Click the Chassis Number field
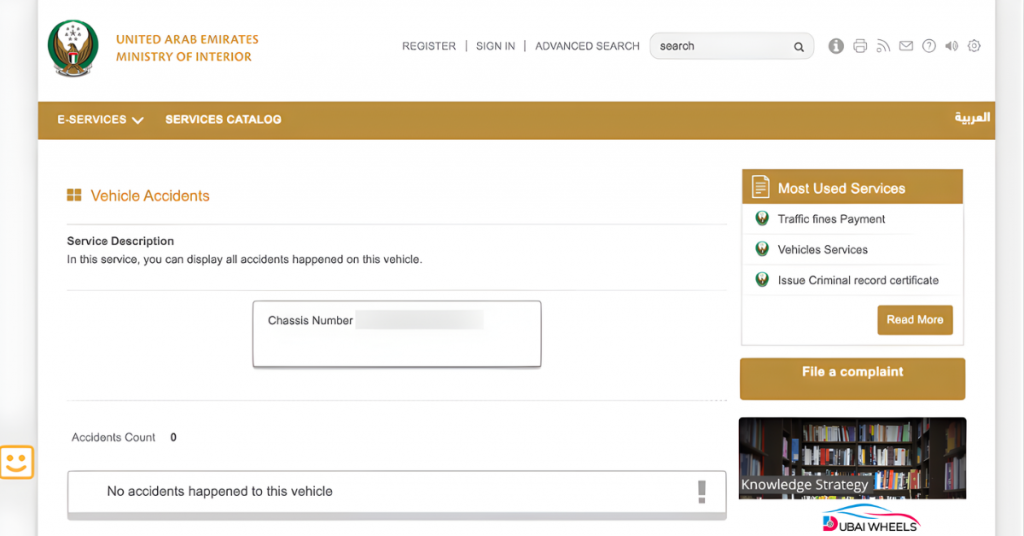The image size is (1024, 536). coord(419,321)
